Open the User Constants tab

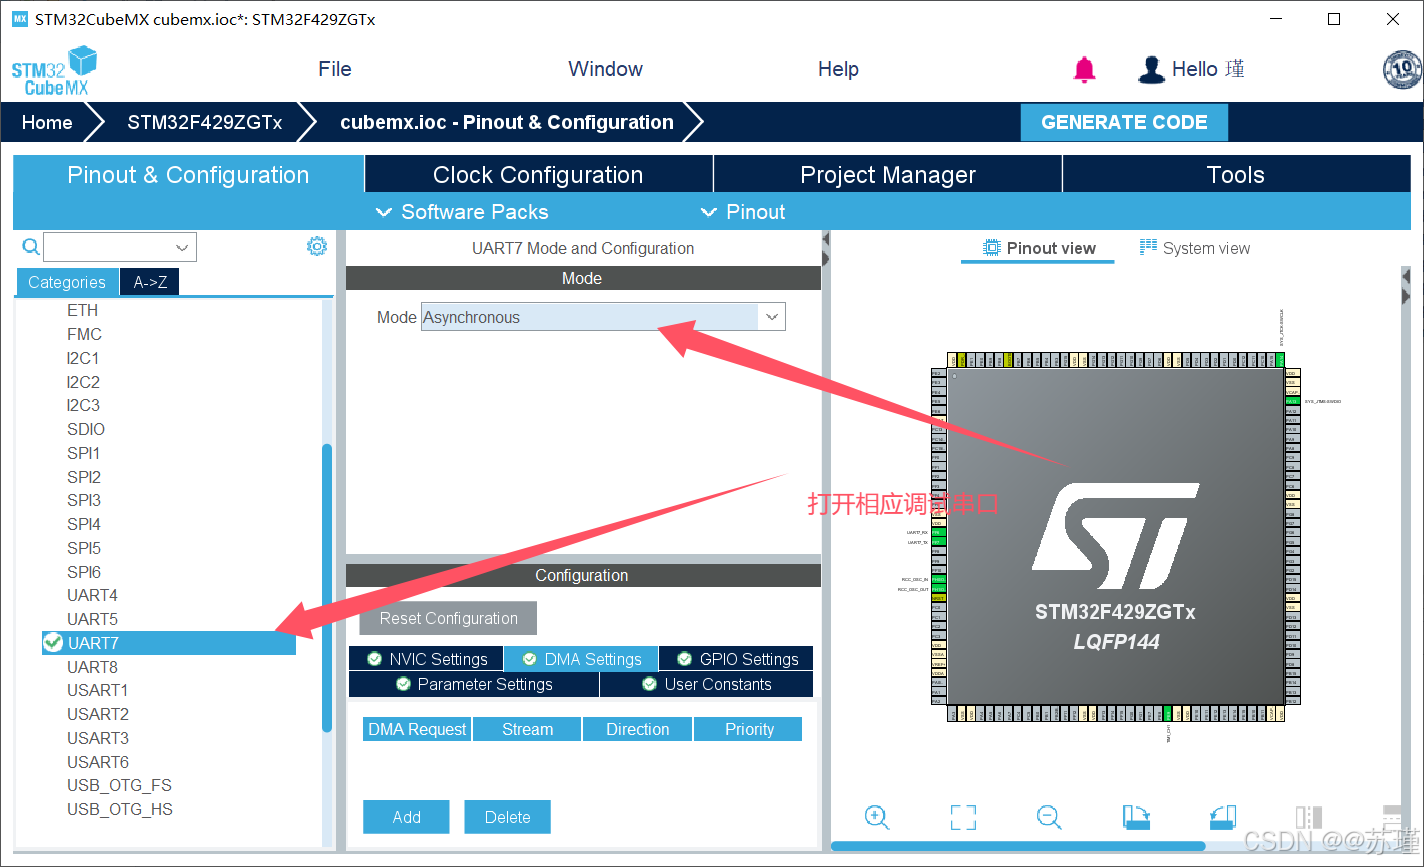pos(706,684)
